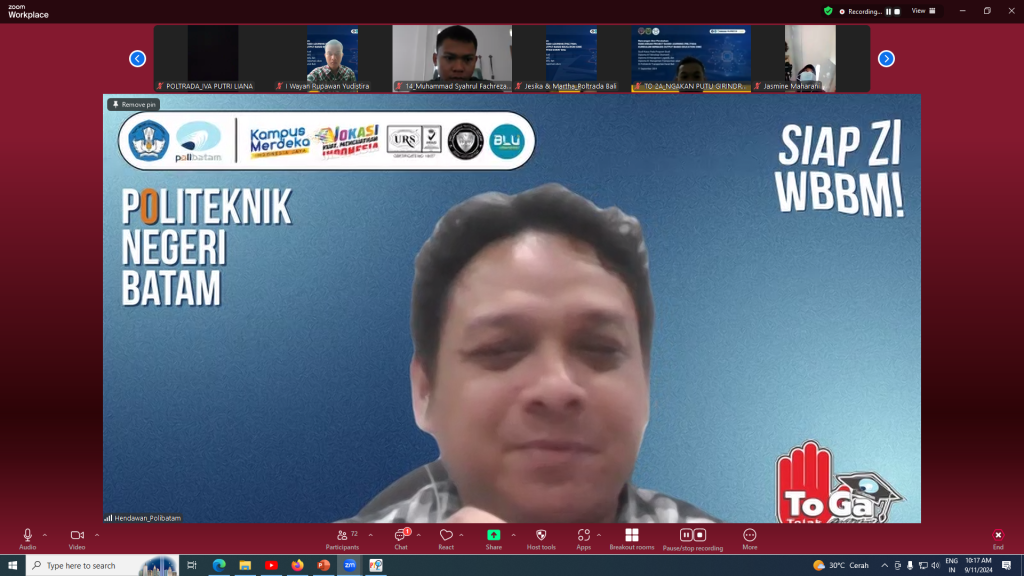
Task: Click Remove pin on the pinned video
Action: (134, 104)
